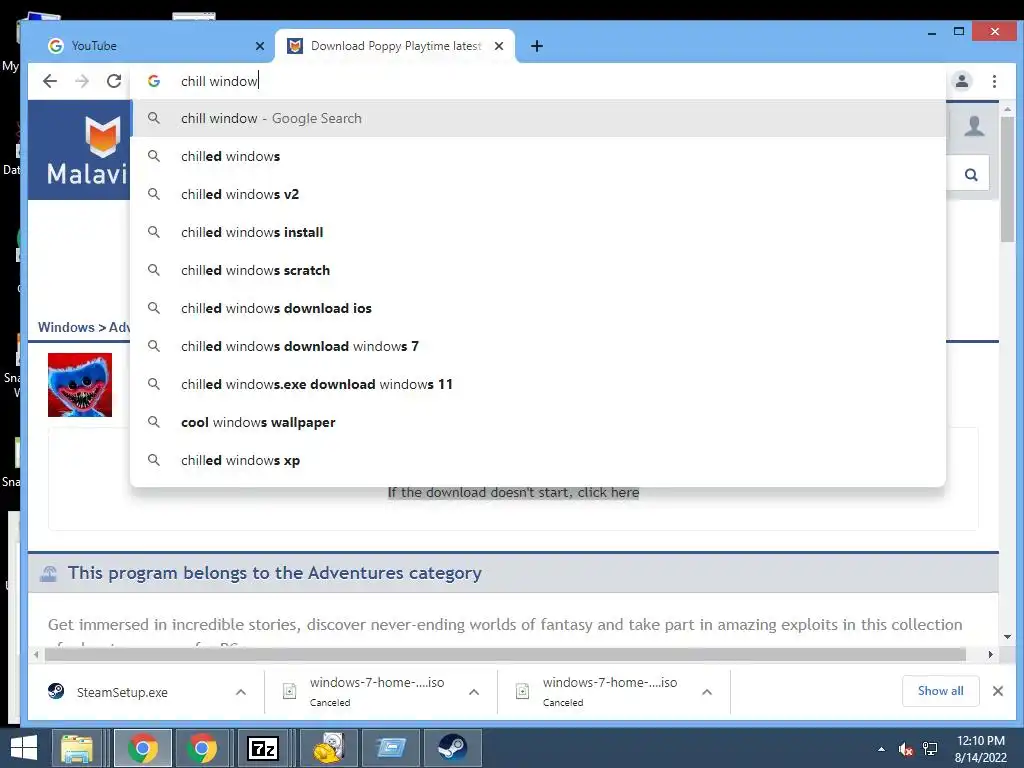This screenshot has width=1024, height=768.
Task: Click the Poppy Playtime thumbnail image
Action: tap(80, 385)
